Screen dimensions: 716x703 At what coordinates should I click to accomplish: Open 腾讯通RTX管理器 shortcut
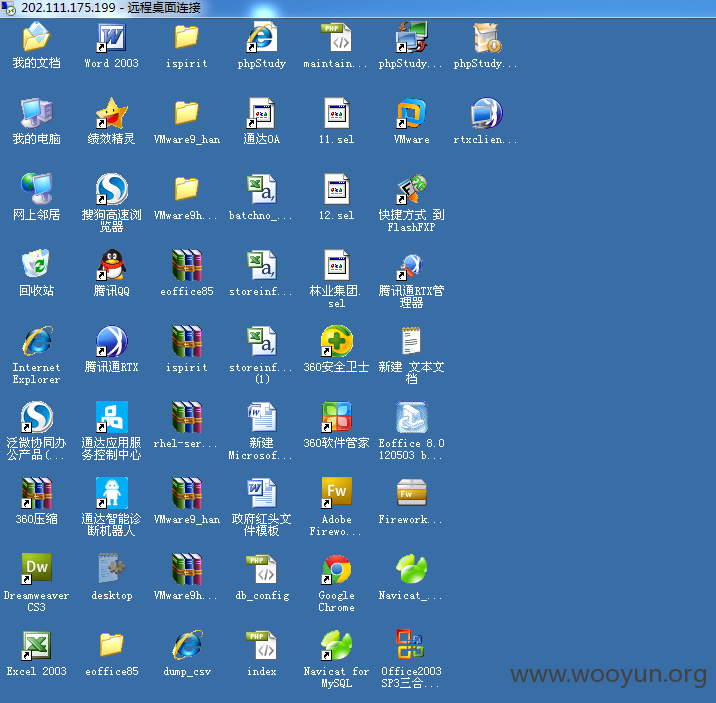click(411, 266)
